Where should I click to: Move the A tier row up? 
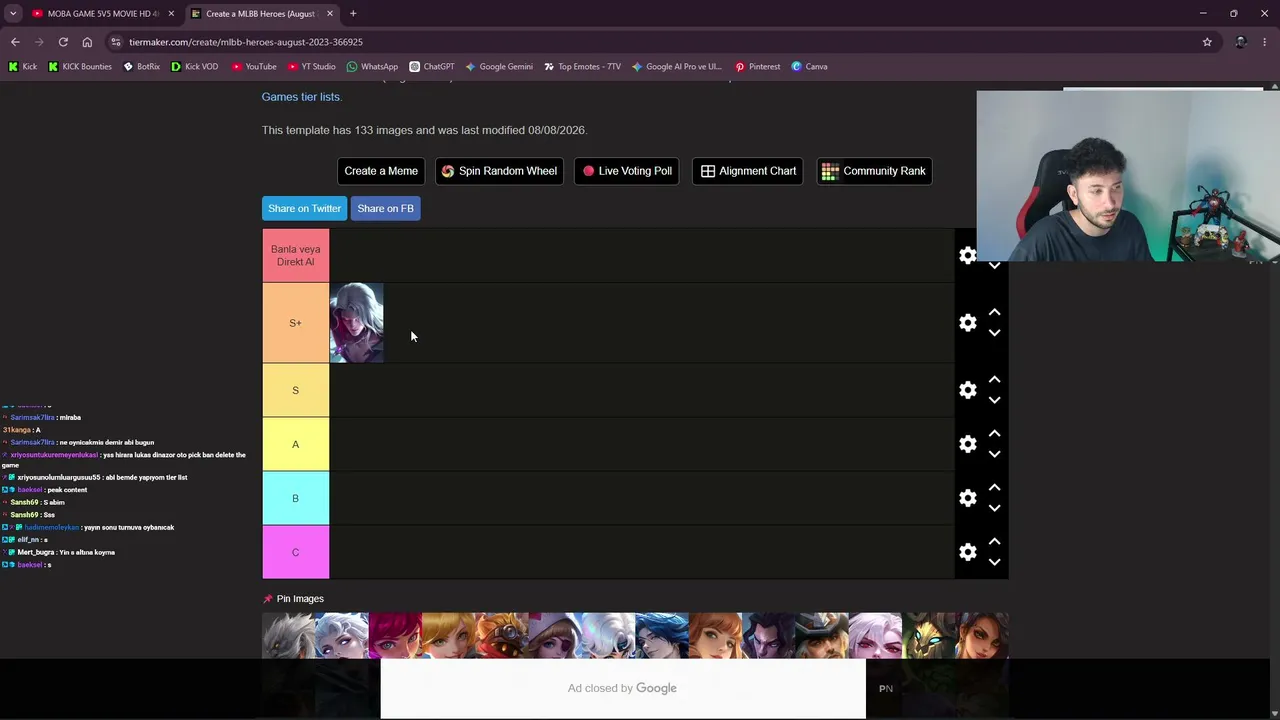pyautogui.click(x=994, y=434)
